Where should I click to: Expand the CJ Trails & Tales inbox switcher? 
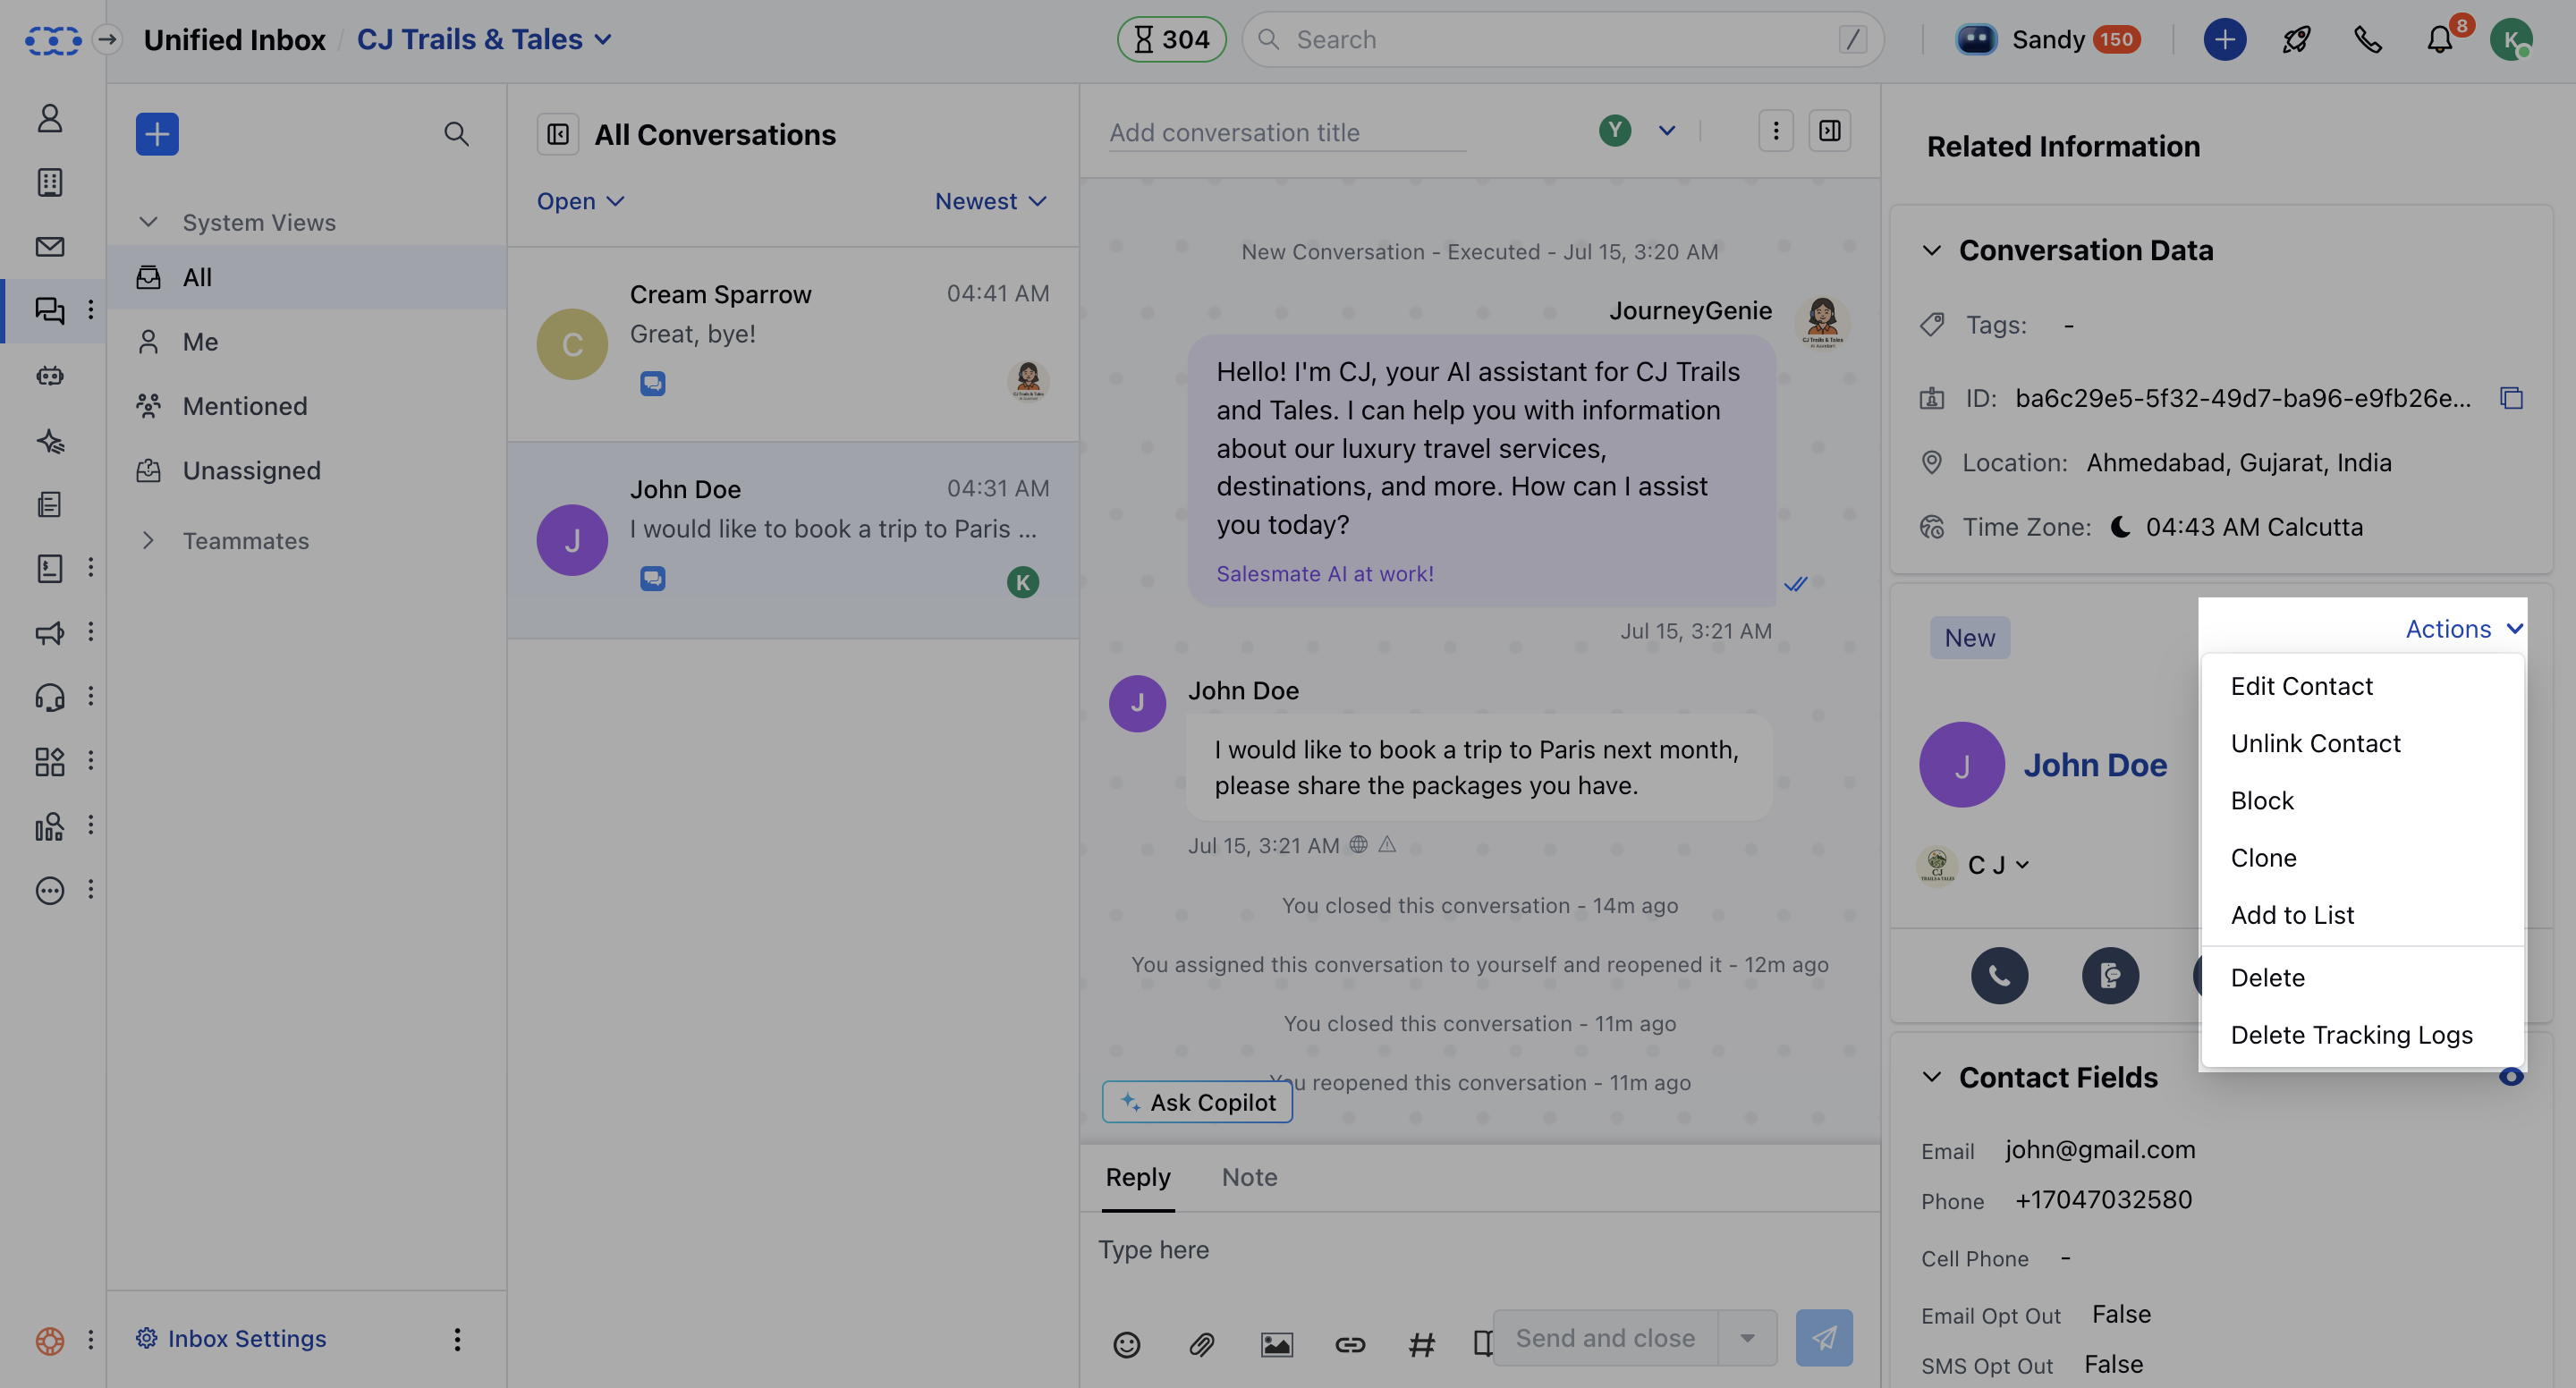[x=484, y=40]
